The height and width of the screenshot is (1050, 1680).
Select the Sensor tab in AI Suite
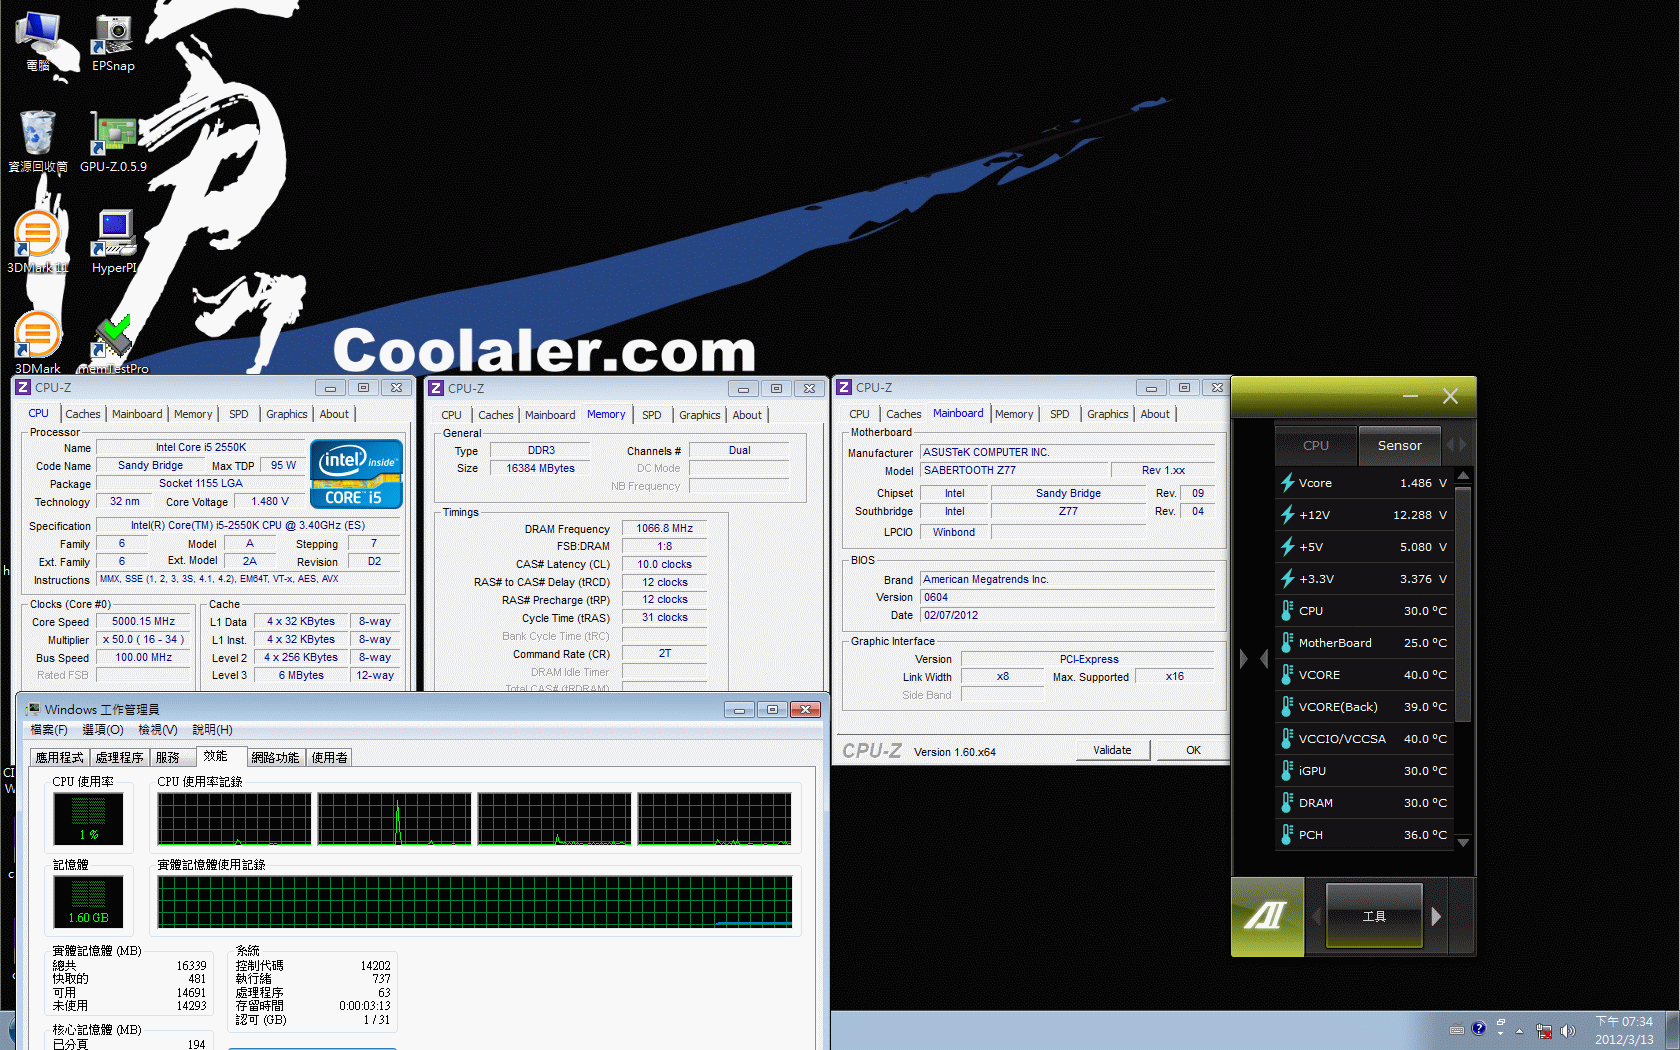pyautogui.click(x=1399, y=446)
